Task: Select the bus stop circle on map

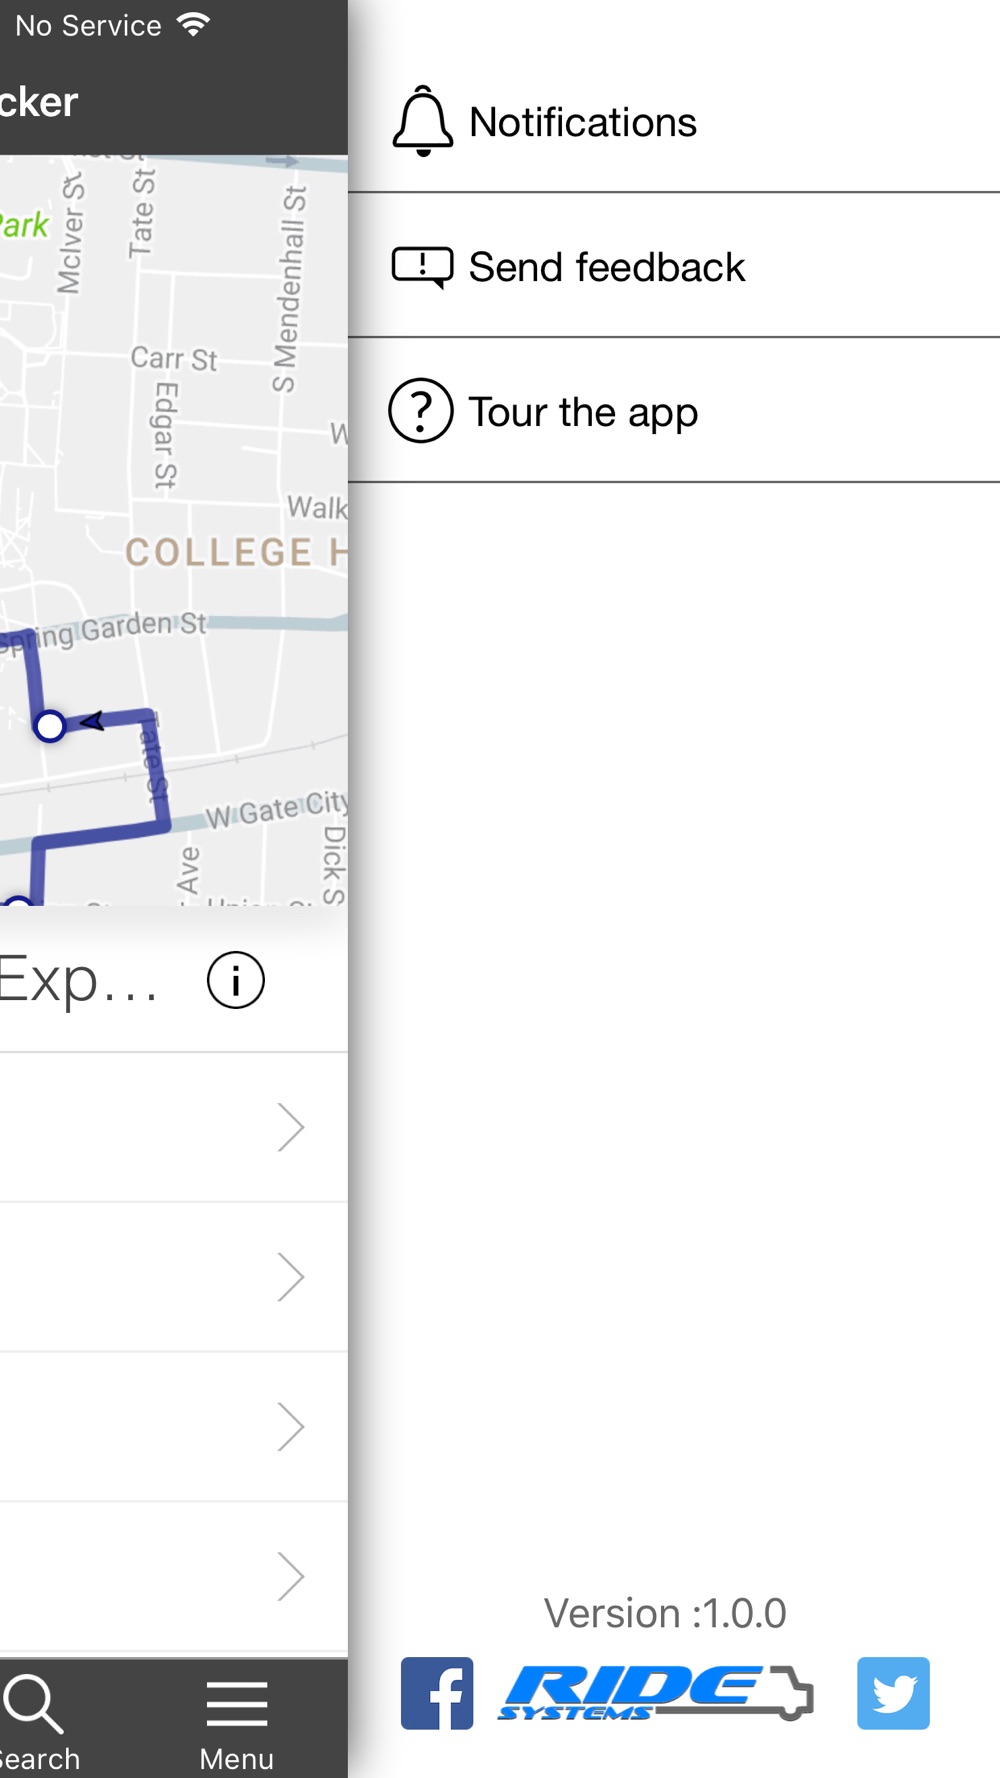Action: [x=49, y=726]
